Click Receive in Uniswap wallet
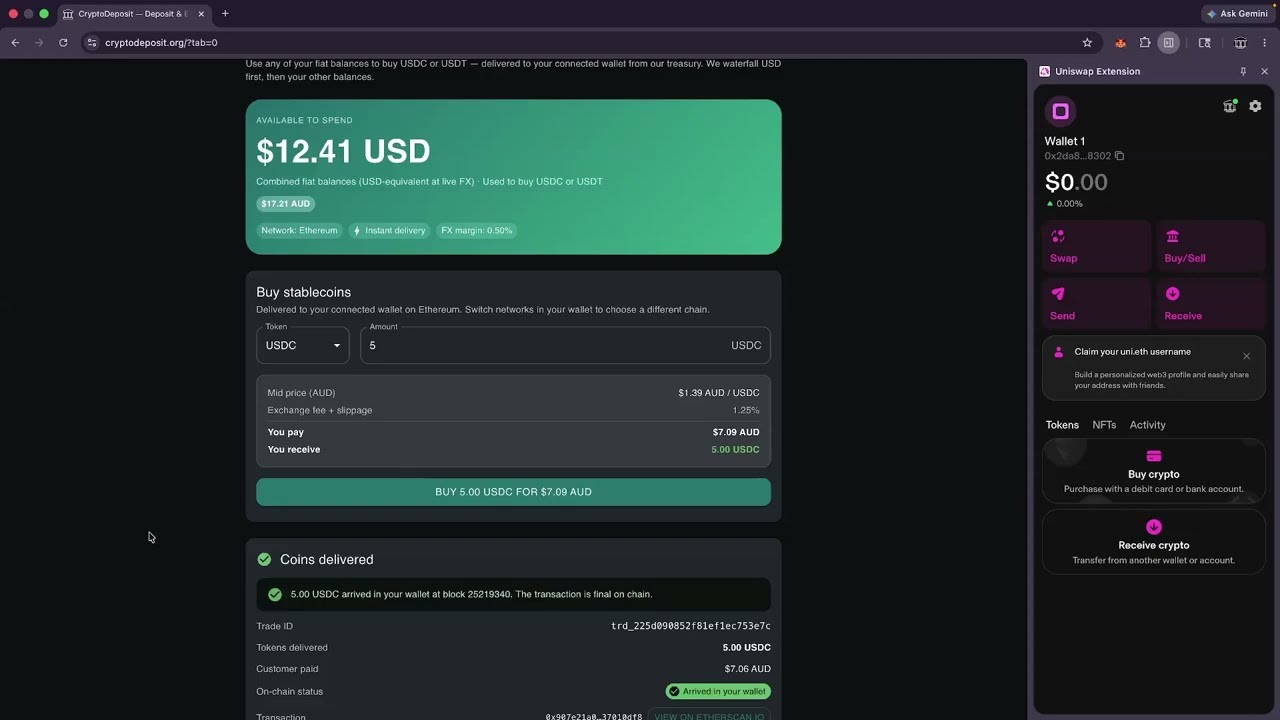Viewport: 1280px width, 720px height. pos(1211,304)
